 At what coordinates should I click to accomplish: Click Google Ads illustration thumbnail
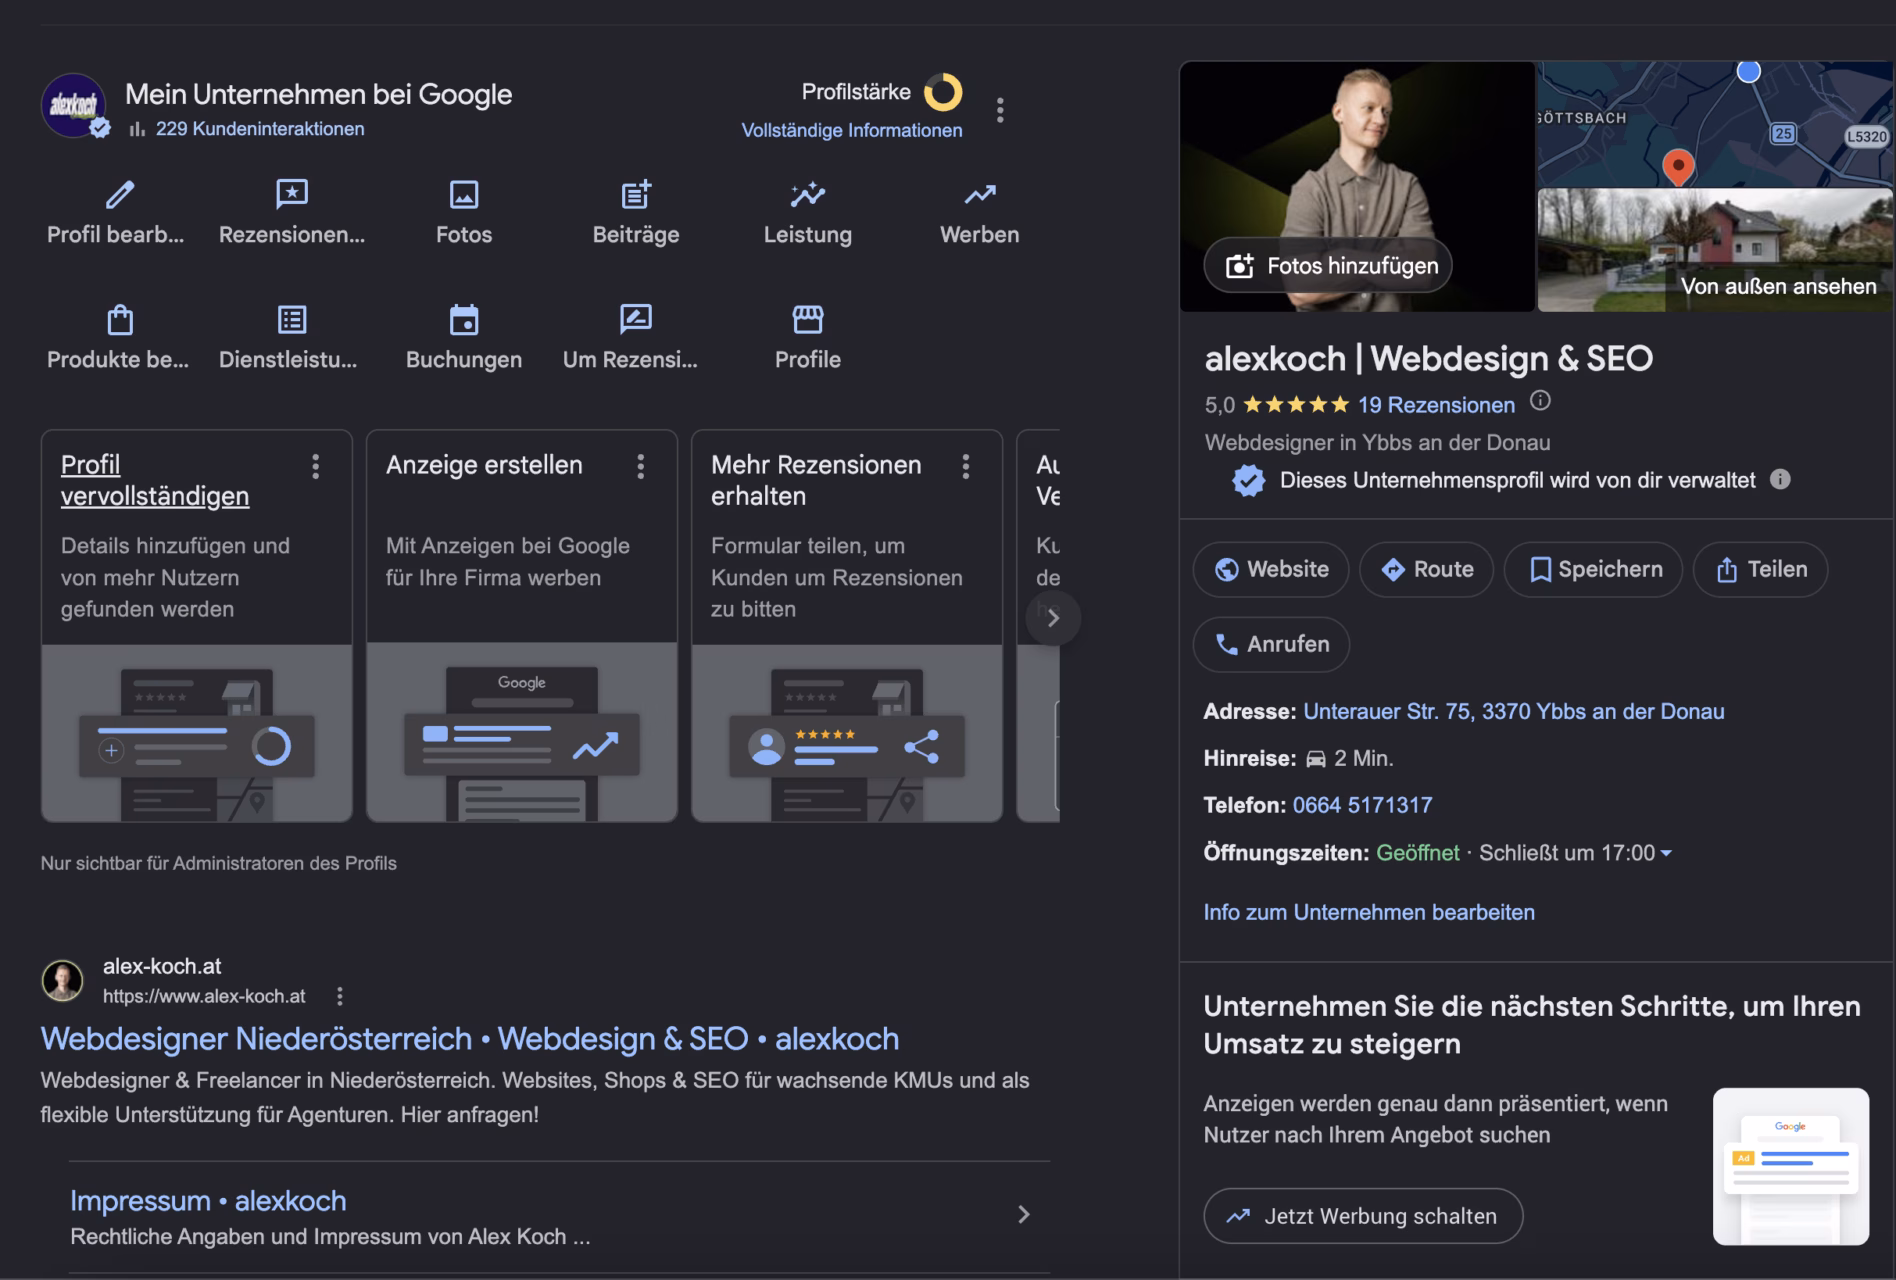(x=1791, y=1166)
